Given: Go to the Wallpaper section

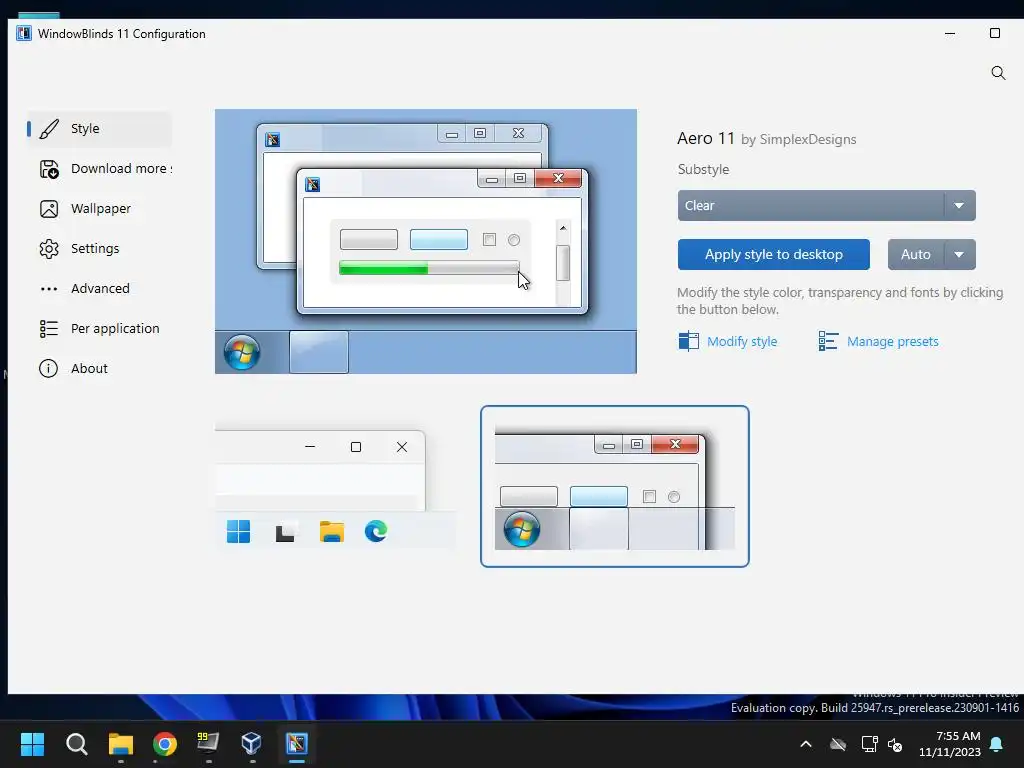Looking at the screenshot, I should [99, 208].
